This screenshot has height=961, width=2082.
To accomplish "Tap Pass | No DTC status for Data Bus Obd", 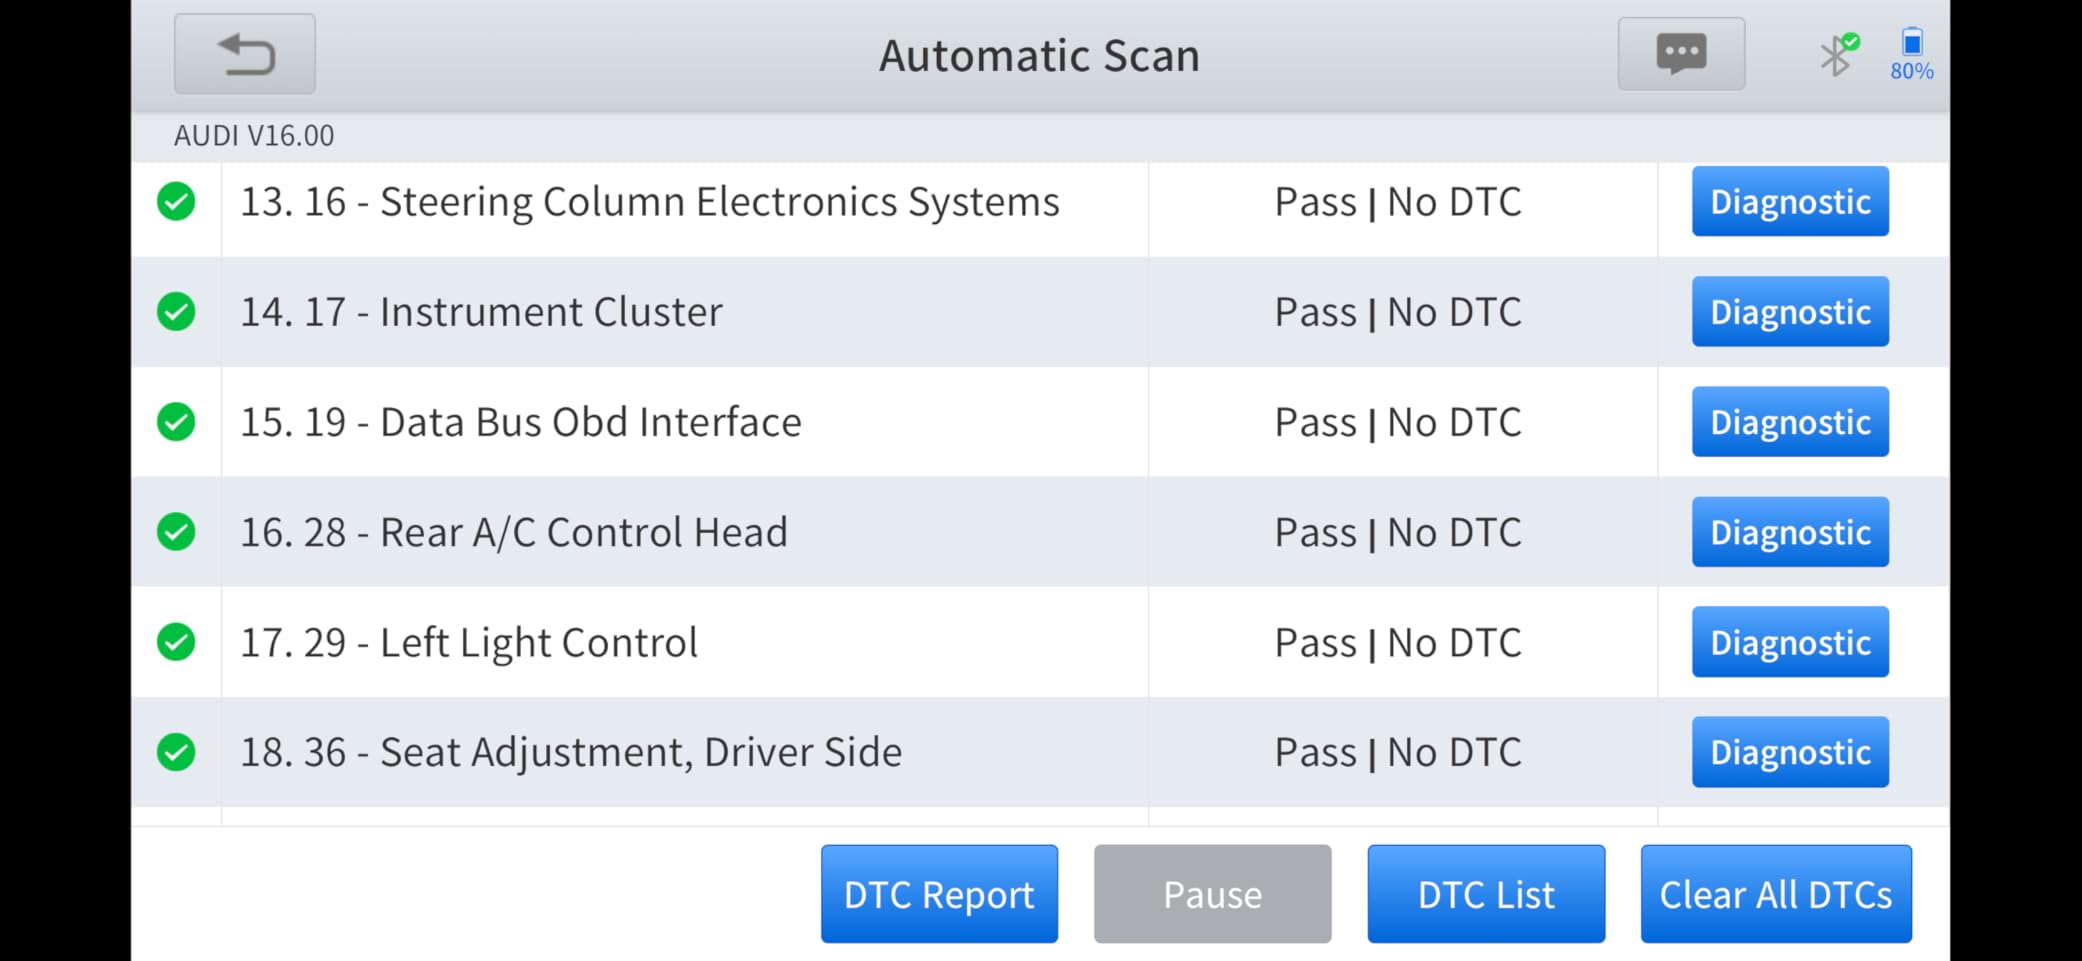I will pyautogui.click(x=1398, y=422).
